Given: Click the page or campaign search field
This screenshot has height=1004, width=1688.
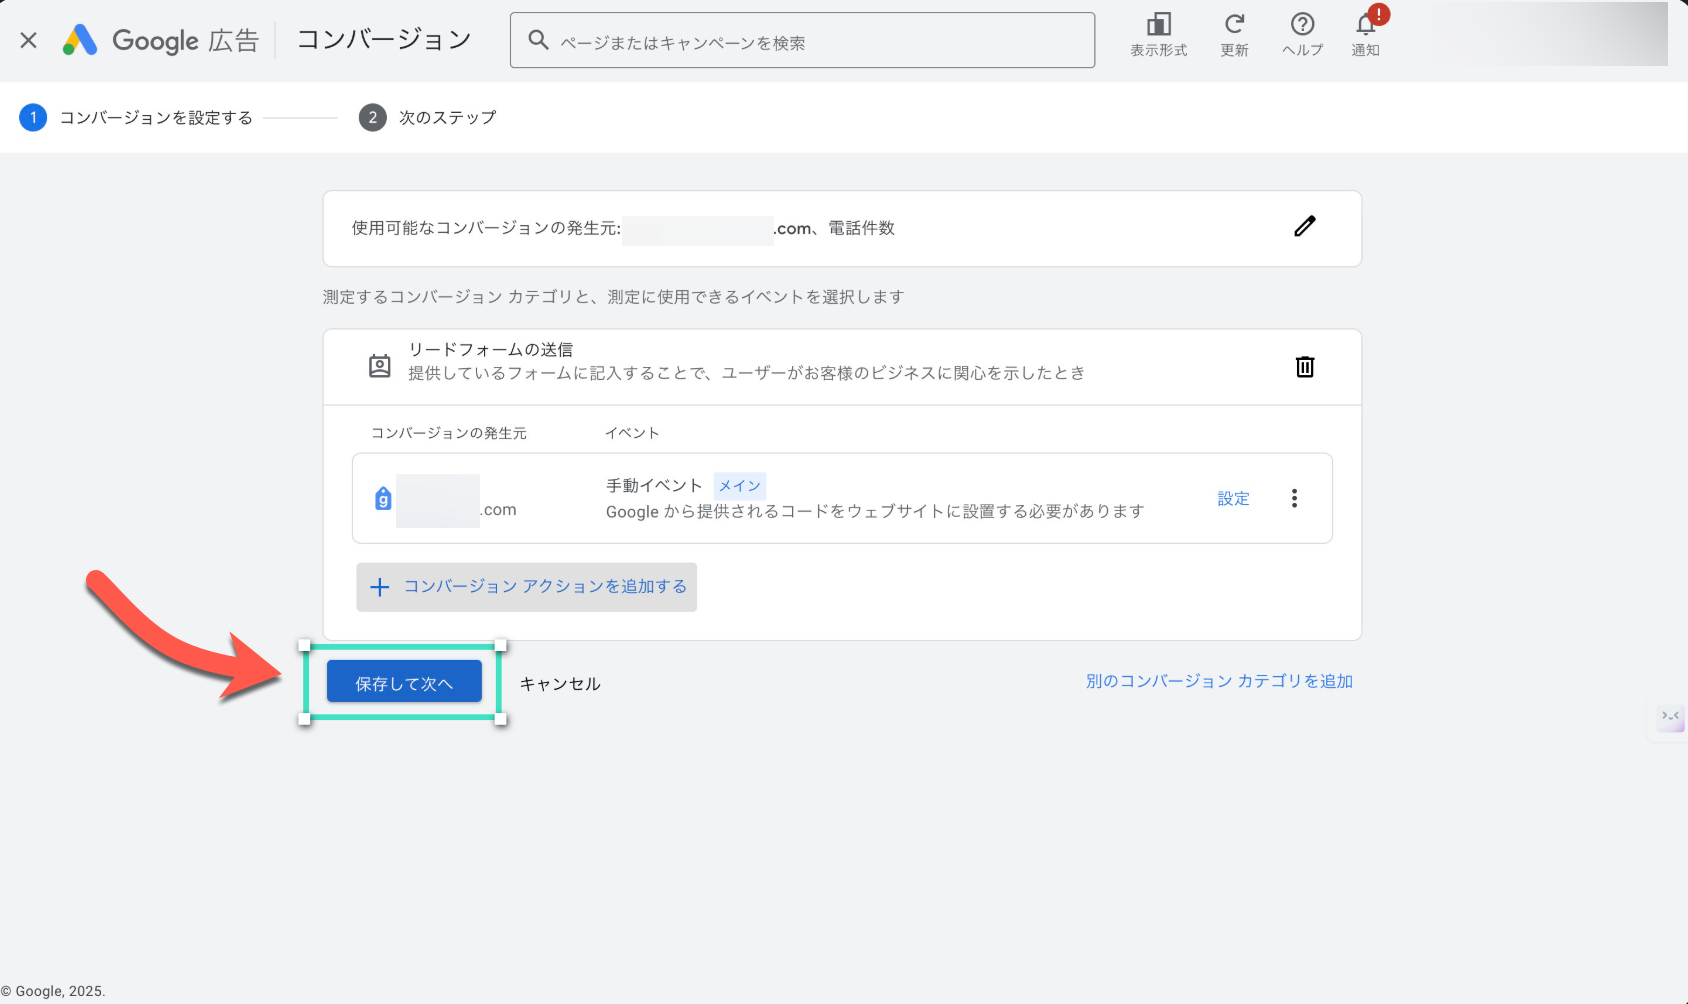Looking at the screenshot, I should tap(802, 41).
